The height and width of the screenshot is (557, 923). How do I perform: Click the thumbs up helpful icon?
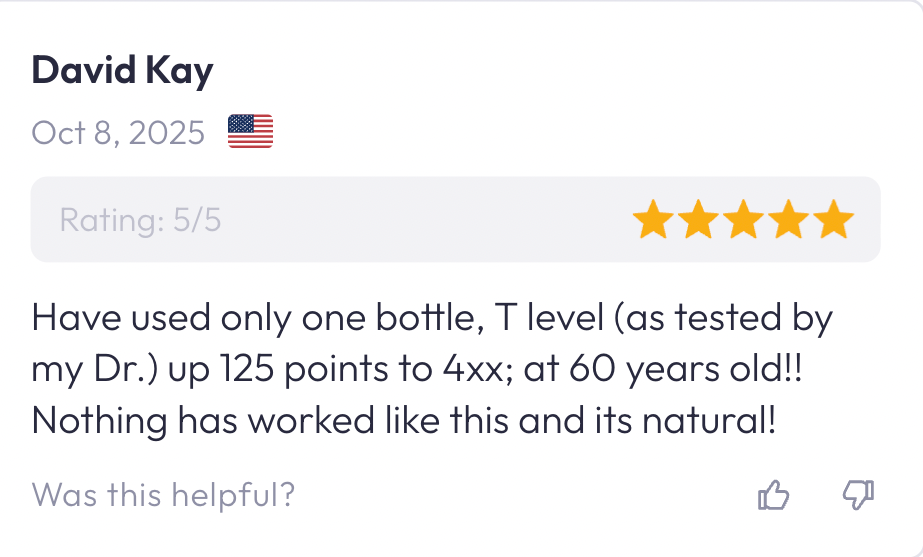(x=775, y=494)
